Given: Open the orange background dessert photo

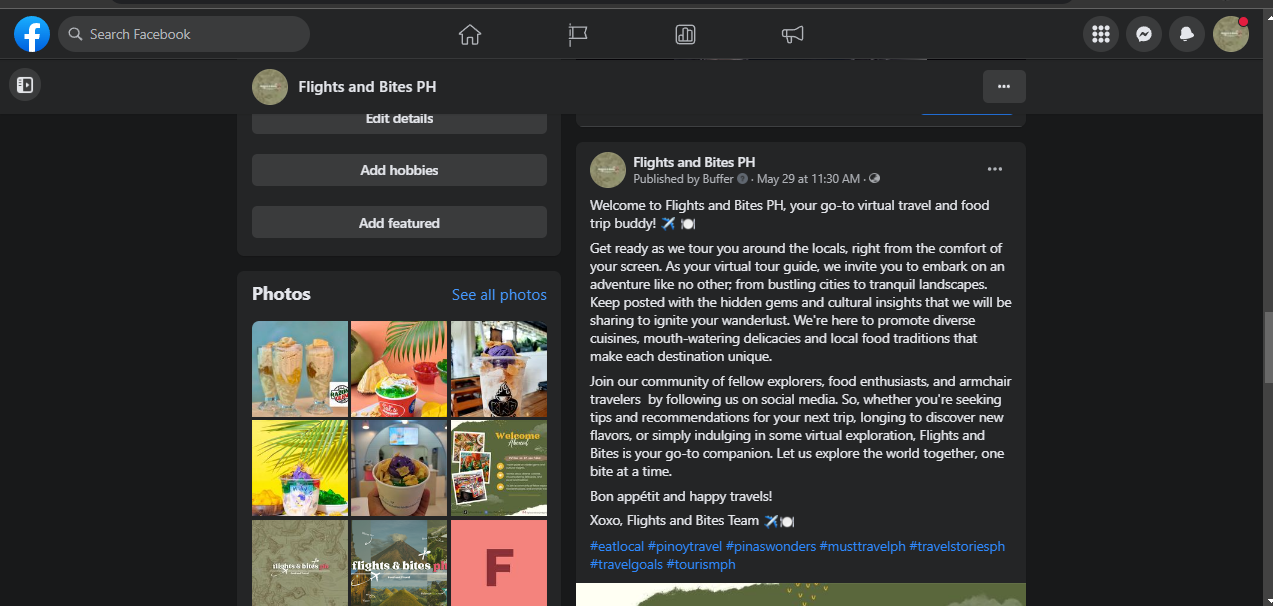Looking at the screenshot, I should 399,369.
